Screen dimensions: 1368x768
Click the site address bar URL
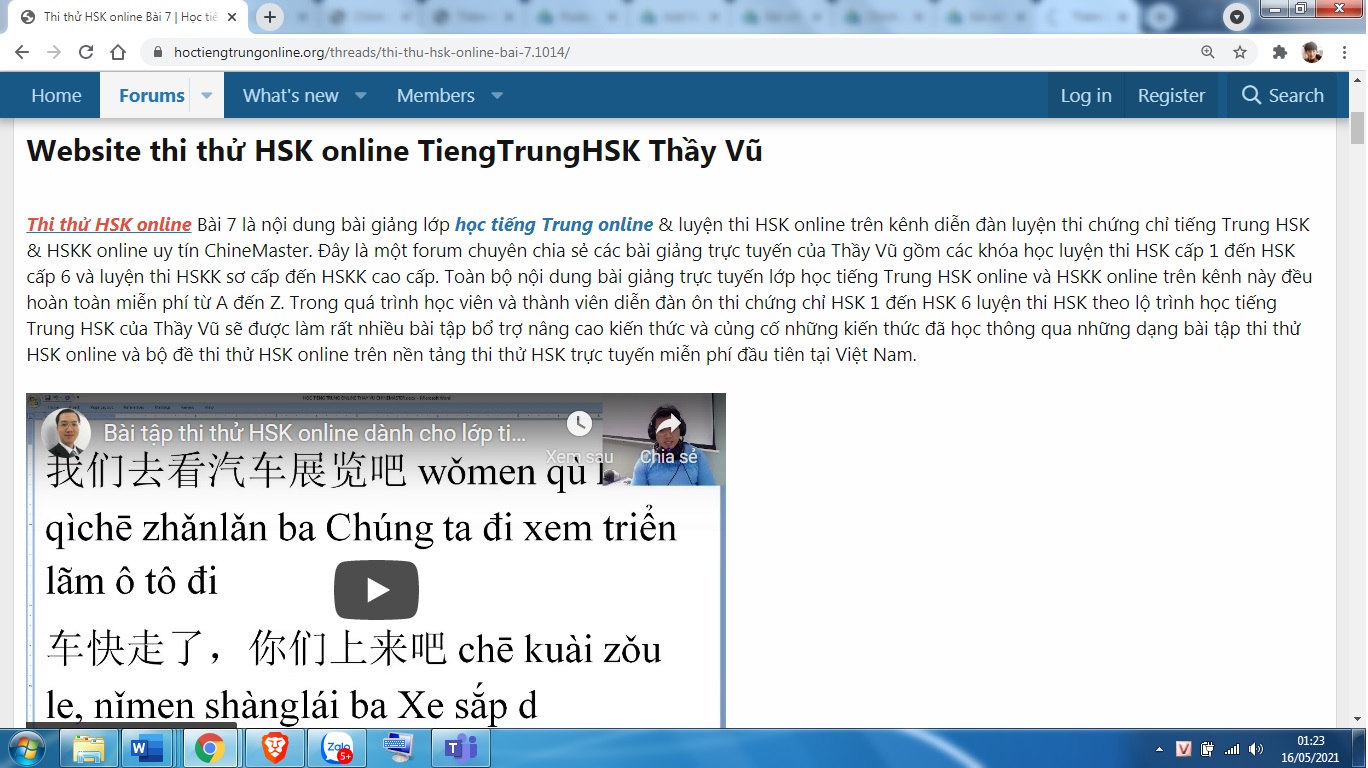372,52
